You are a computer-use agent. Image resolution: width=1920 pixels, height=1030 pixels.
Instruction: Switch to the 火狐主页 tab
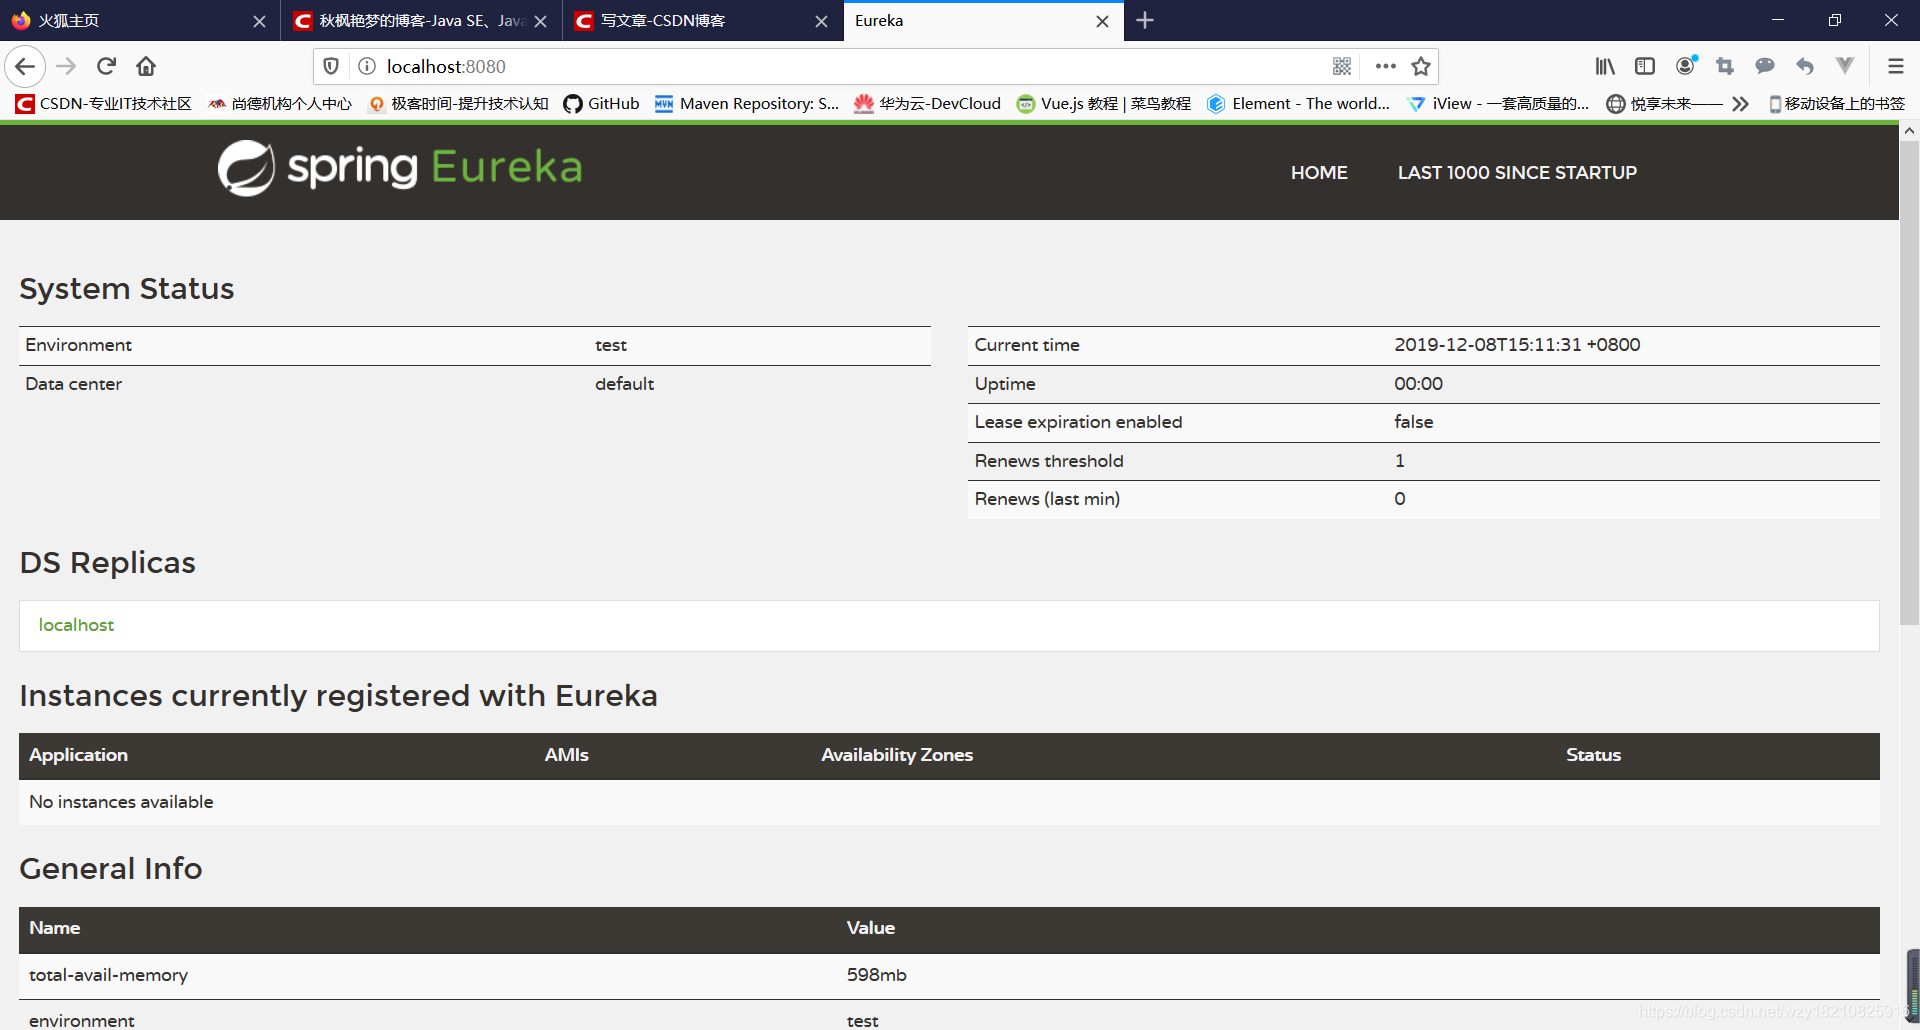pyautogui.click(x=140, y=20)
